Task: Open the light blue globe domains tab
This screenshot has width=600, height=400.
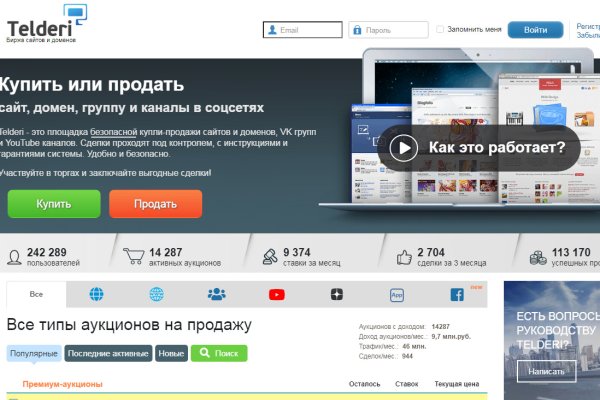Action: click(156, 295)
